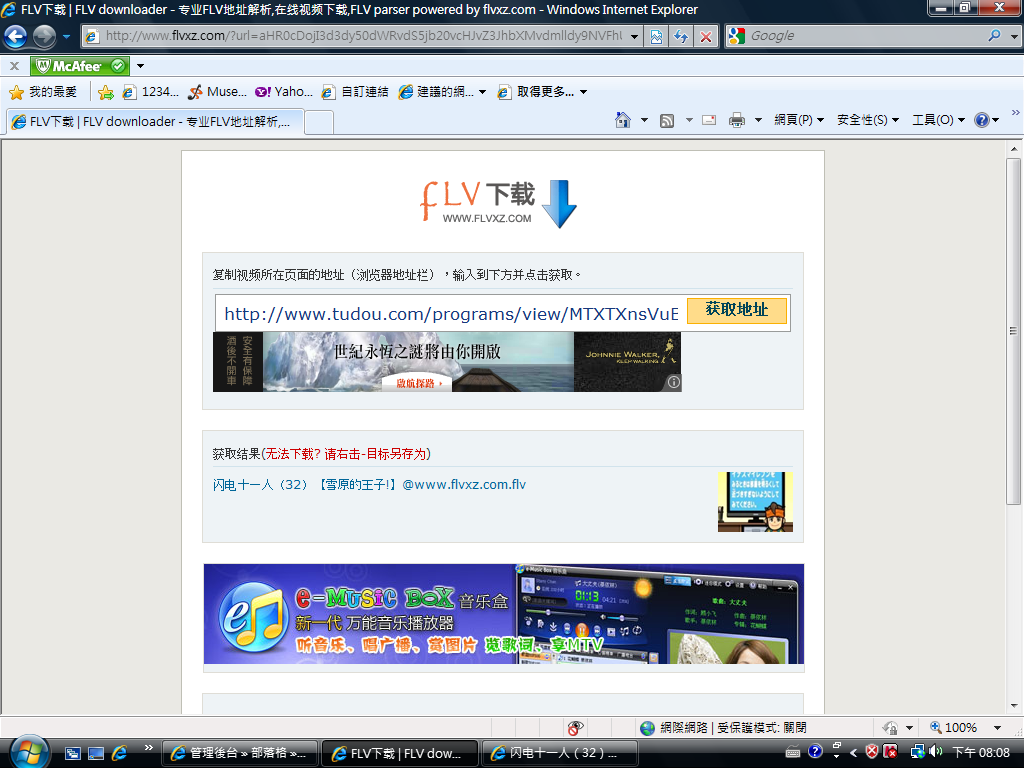The height and width of the screenshot is (768, 1024).
Task: Open the 闪电十一人 (32) flv download link
Action: (x=369, y=485)
